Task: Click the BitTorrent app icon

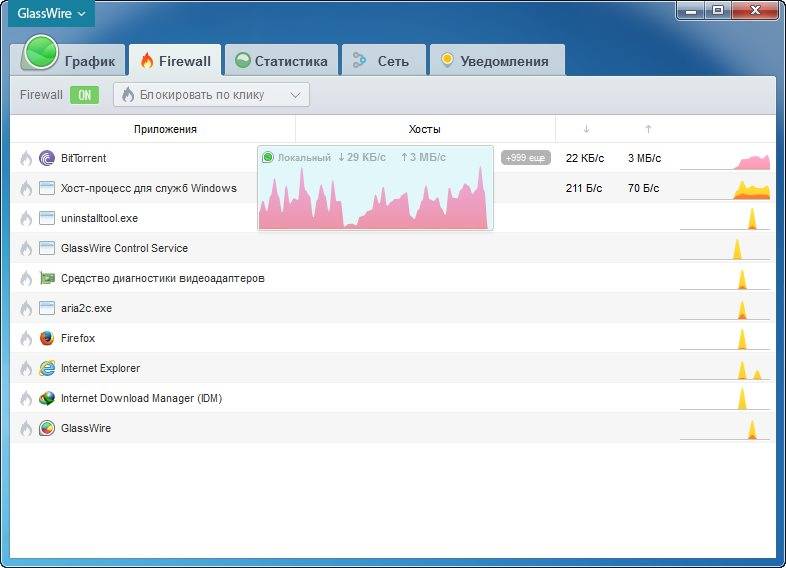Action: pos(47,158)
